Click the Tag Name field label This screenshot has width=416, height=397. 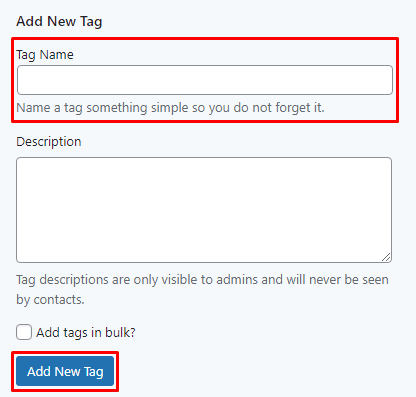(x=45, y=55)
